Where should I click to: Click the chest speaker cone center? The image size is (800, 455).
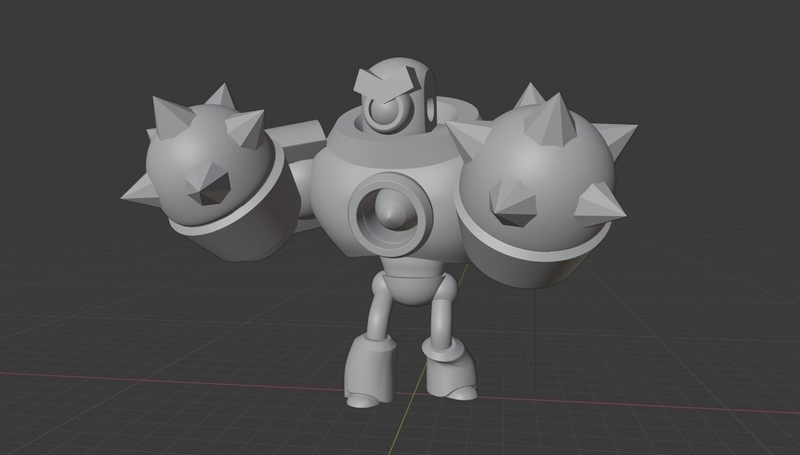coord(390,212)
